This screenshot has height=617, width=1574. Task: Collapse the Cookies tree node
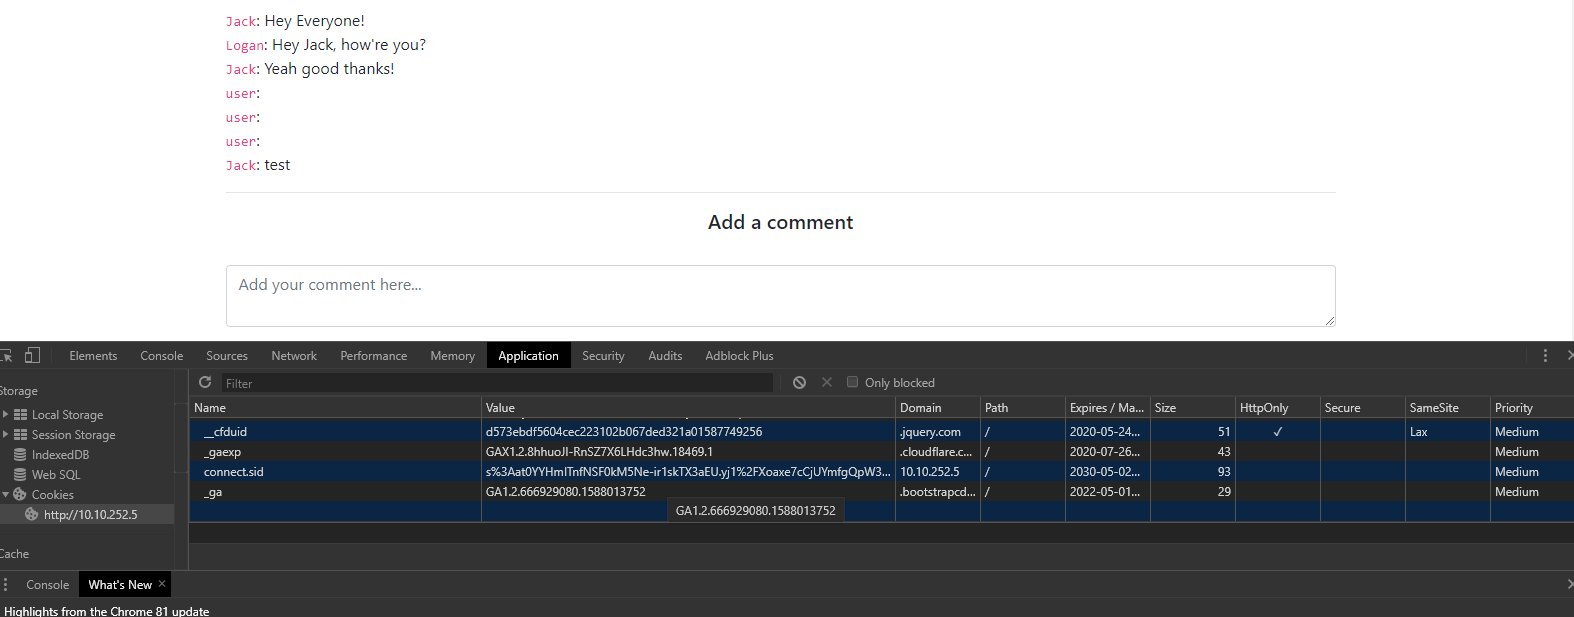coord(6,494)
